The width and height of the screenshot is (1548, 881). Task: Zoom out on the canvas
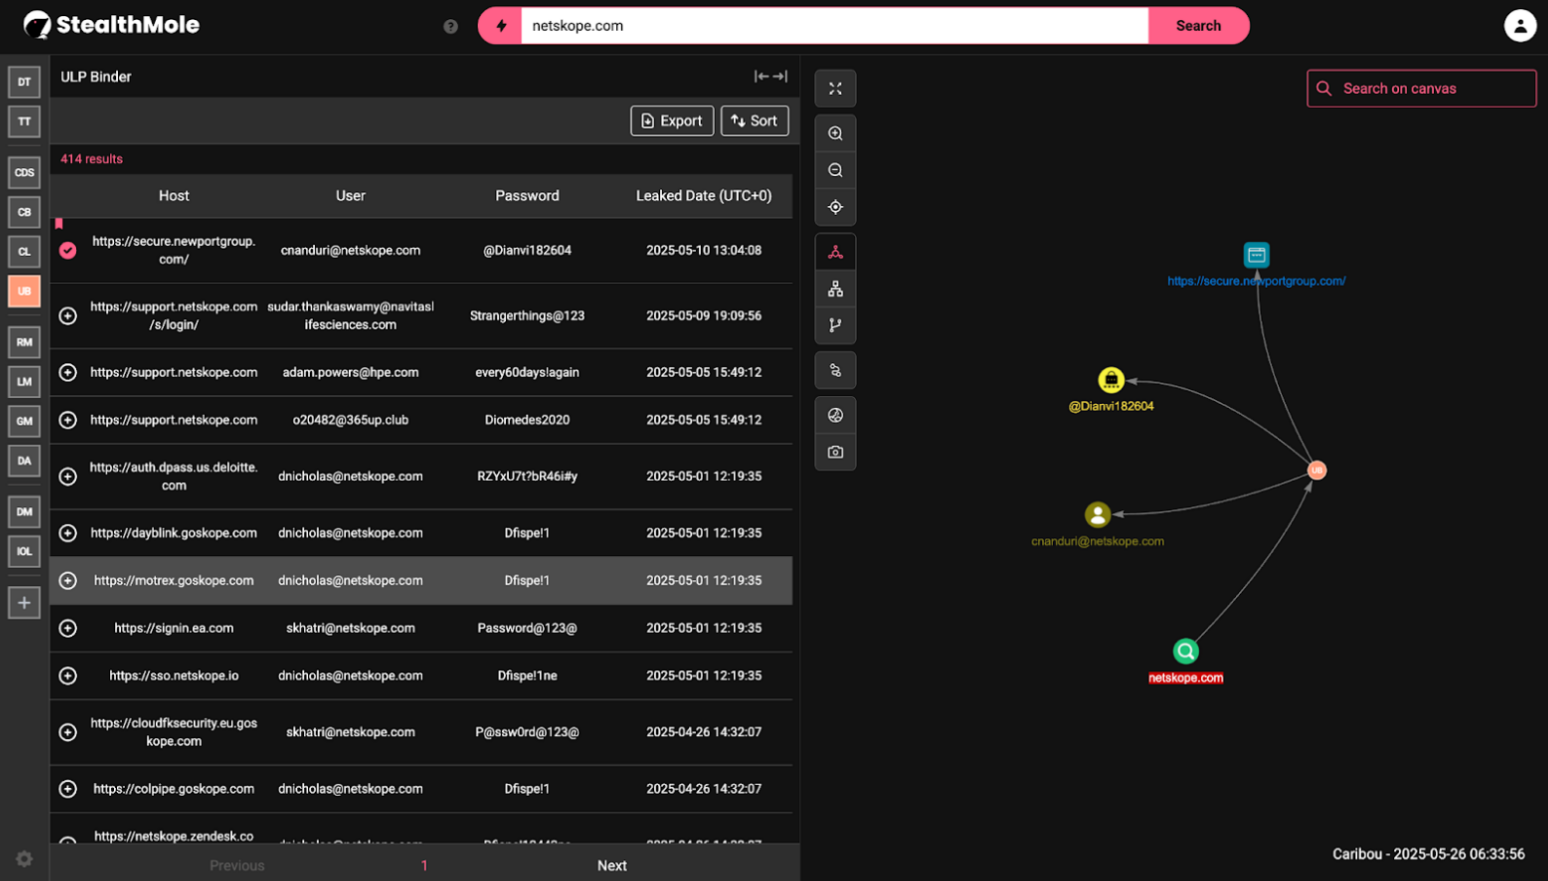click(835, 170)
